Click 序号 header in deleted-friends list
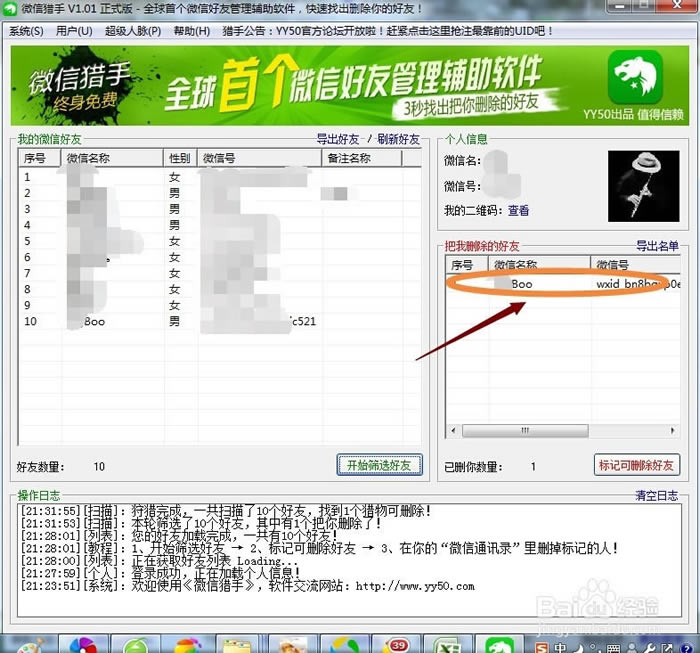Viewport: 700px width, 653px height. tap(467, 265)
